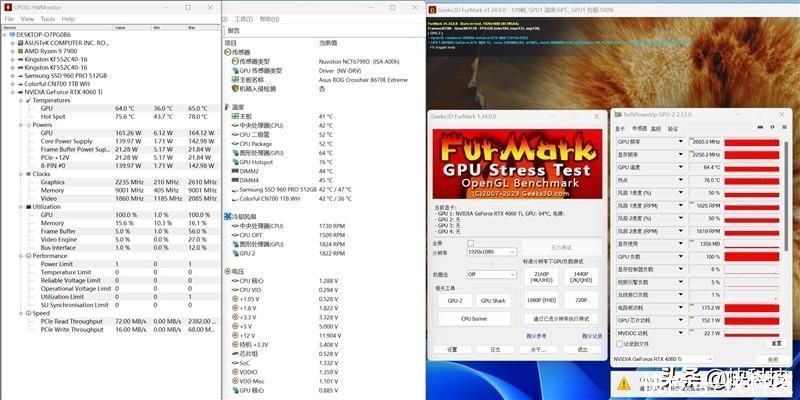The height and width of the screenshot is (400, 800).
Task: Click the AMD Ryzen 9 7900 CPU icon
Action: coord(20,51)
